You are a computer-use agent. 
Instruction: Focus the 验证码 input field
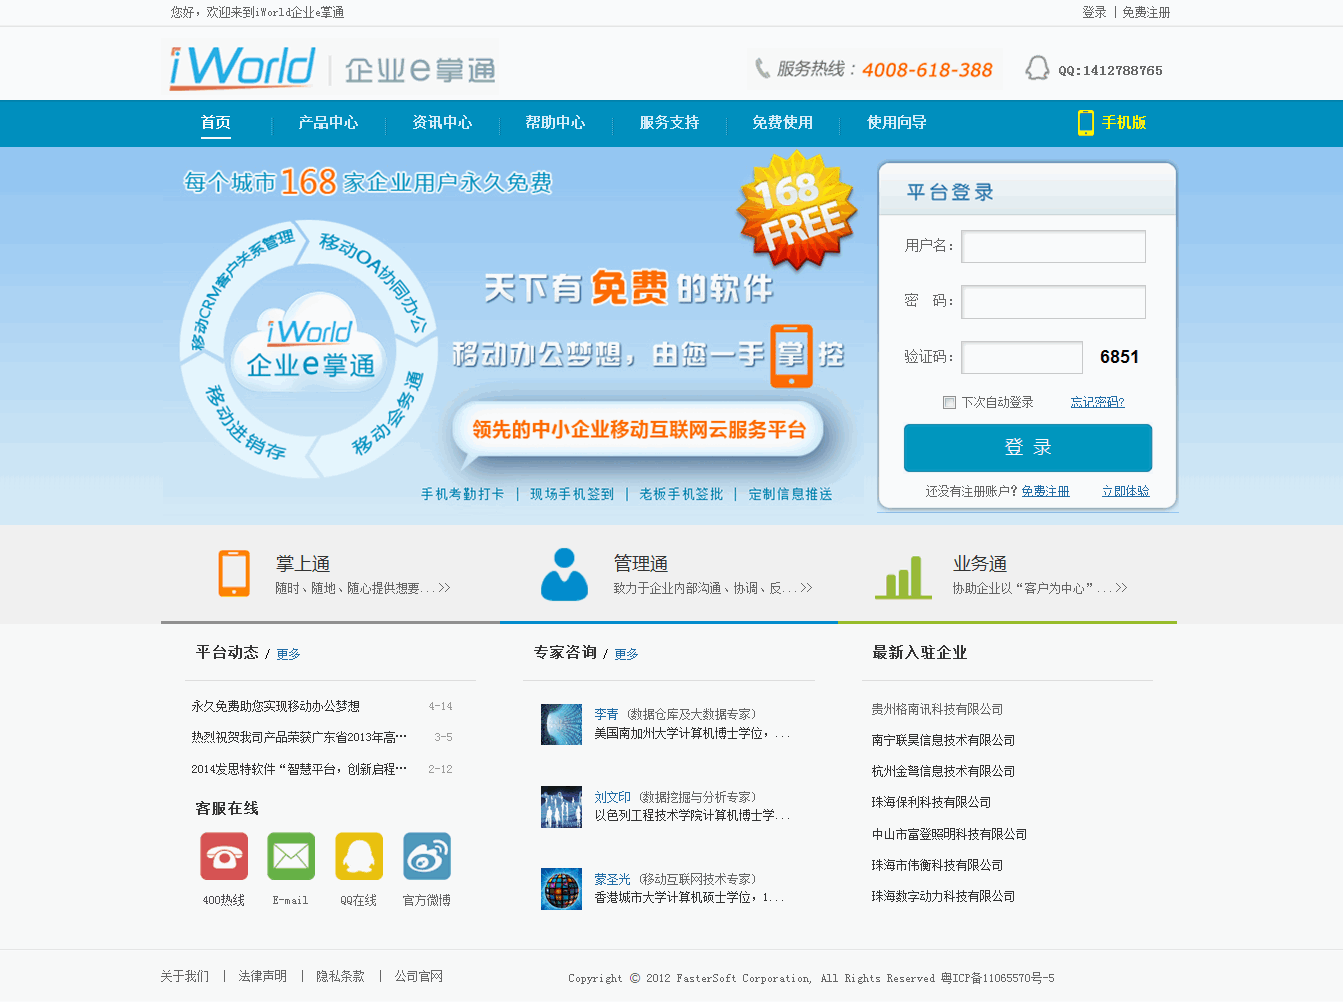click(1022, 357)
